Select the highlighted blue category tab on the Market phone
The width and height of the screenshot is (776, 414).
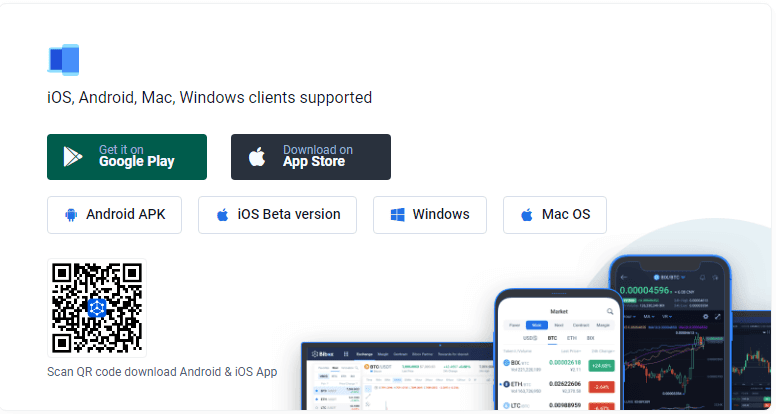pyautogui.click(x=536, y=325)
